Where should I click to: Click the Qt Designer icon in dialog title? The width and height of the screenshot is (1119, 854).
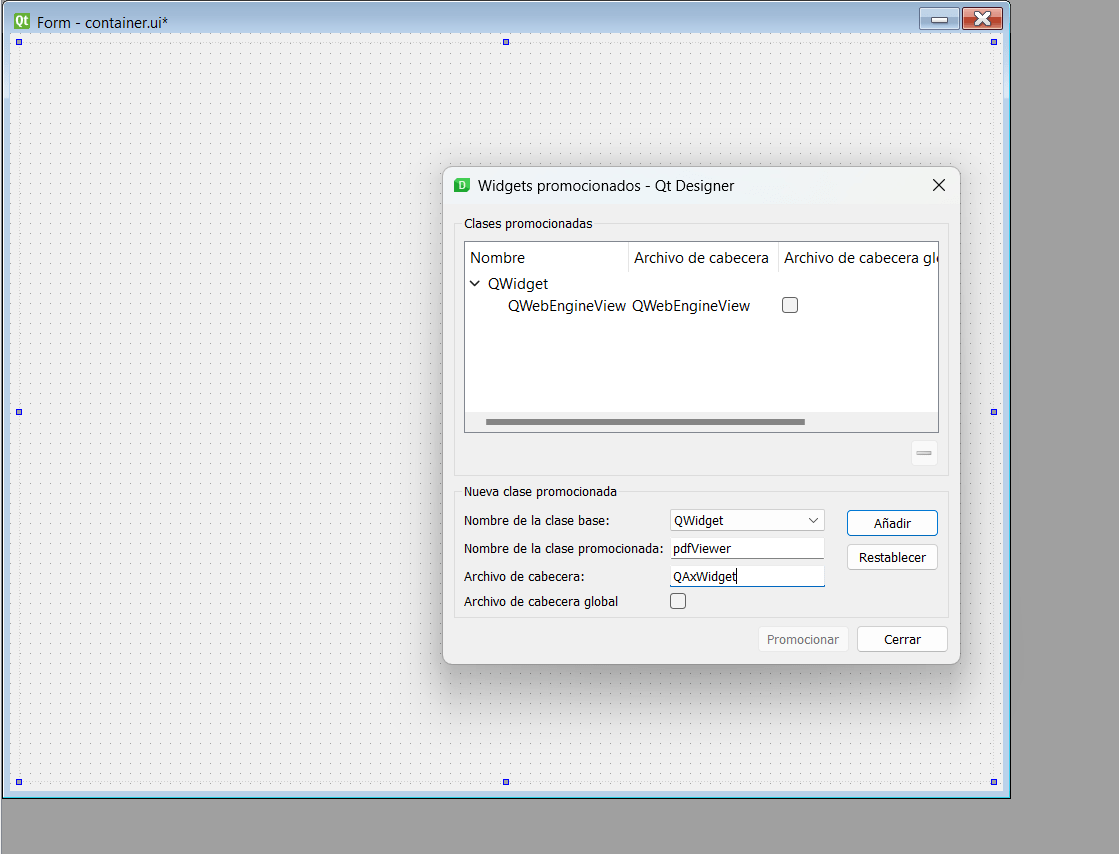click(x=462, y=185)
